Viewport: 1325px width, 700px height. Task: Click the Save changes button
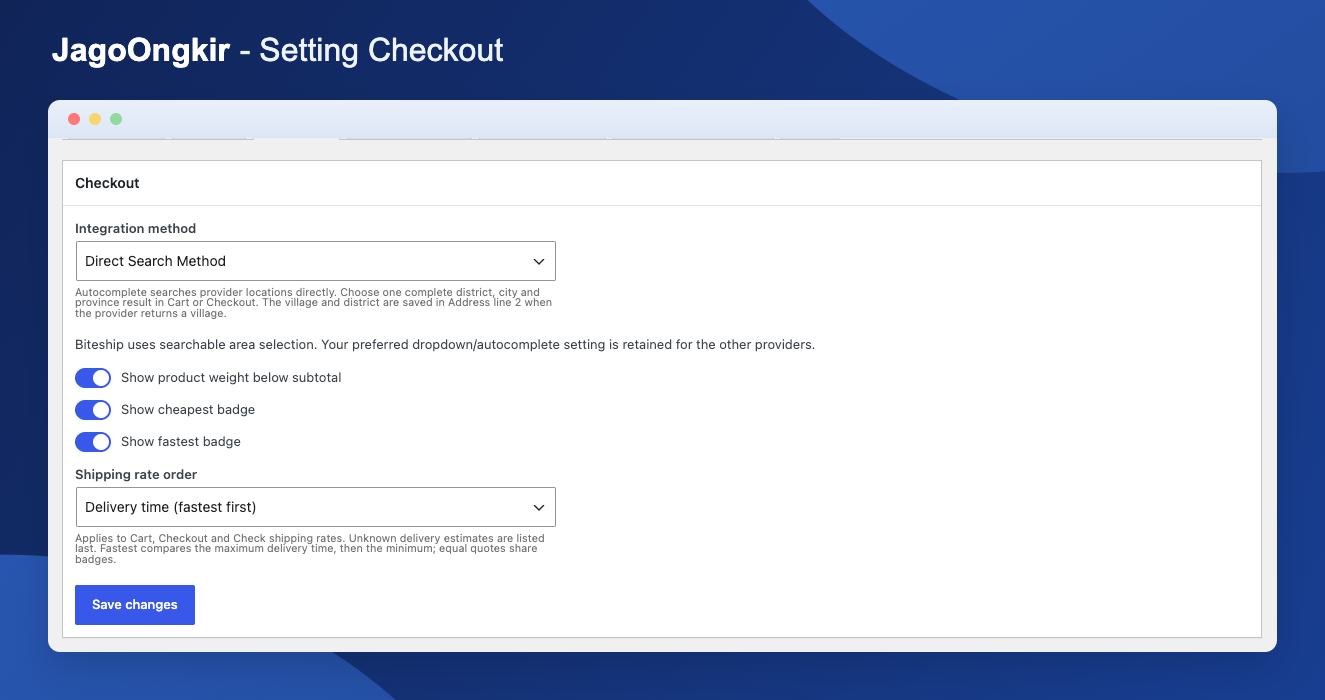(135, 605)
